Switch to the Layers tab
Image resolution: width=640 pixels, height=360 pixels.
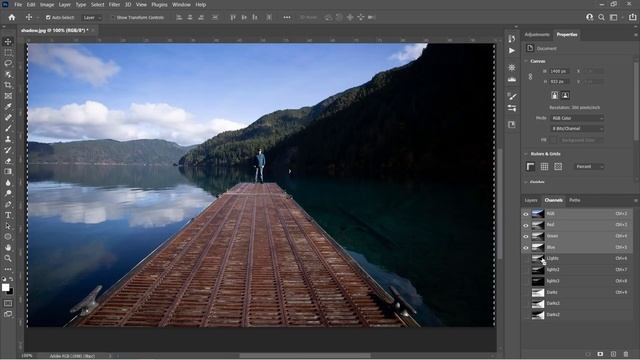[x=531, y=200]
